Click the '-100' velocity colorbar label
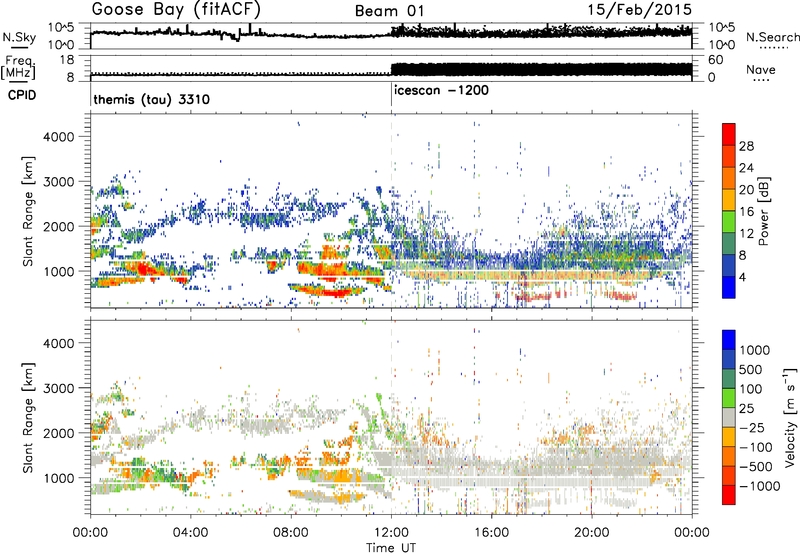Image resolution: width=800 pixels, height=554 pixels. 758,447
